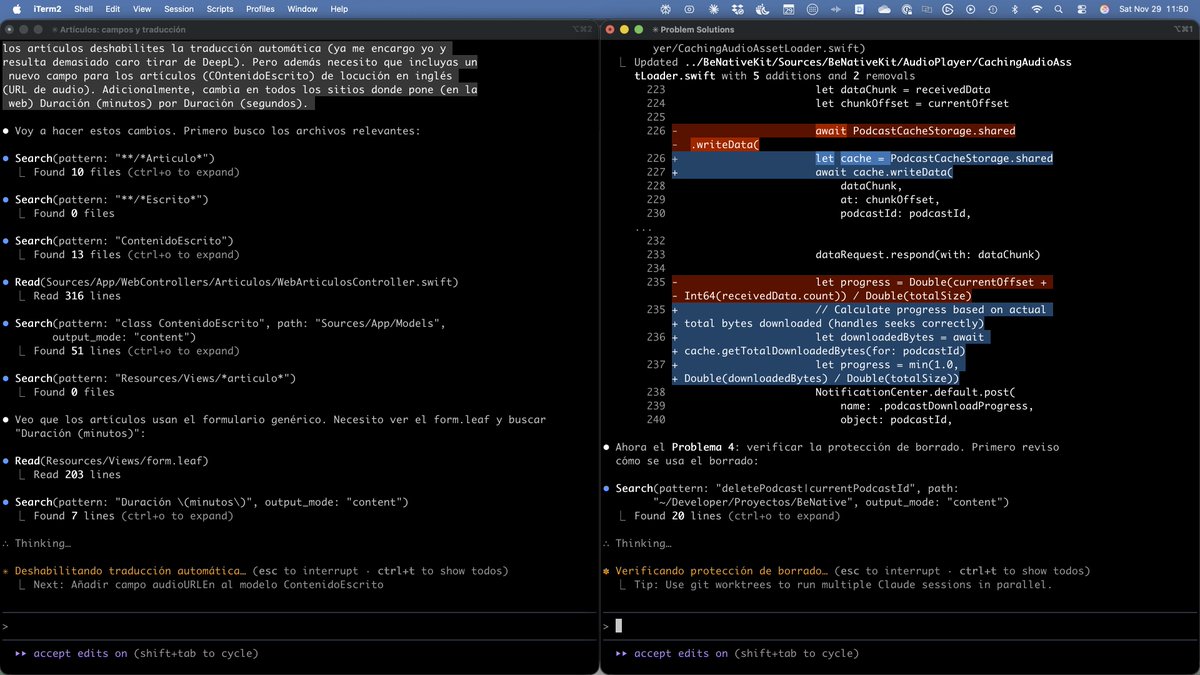
Task: Click the 'Found 0 files' result under Escrito search
Action: click(x=74, y=213)
